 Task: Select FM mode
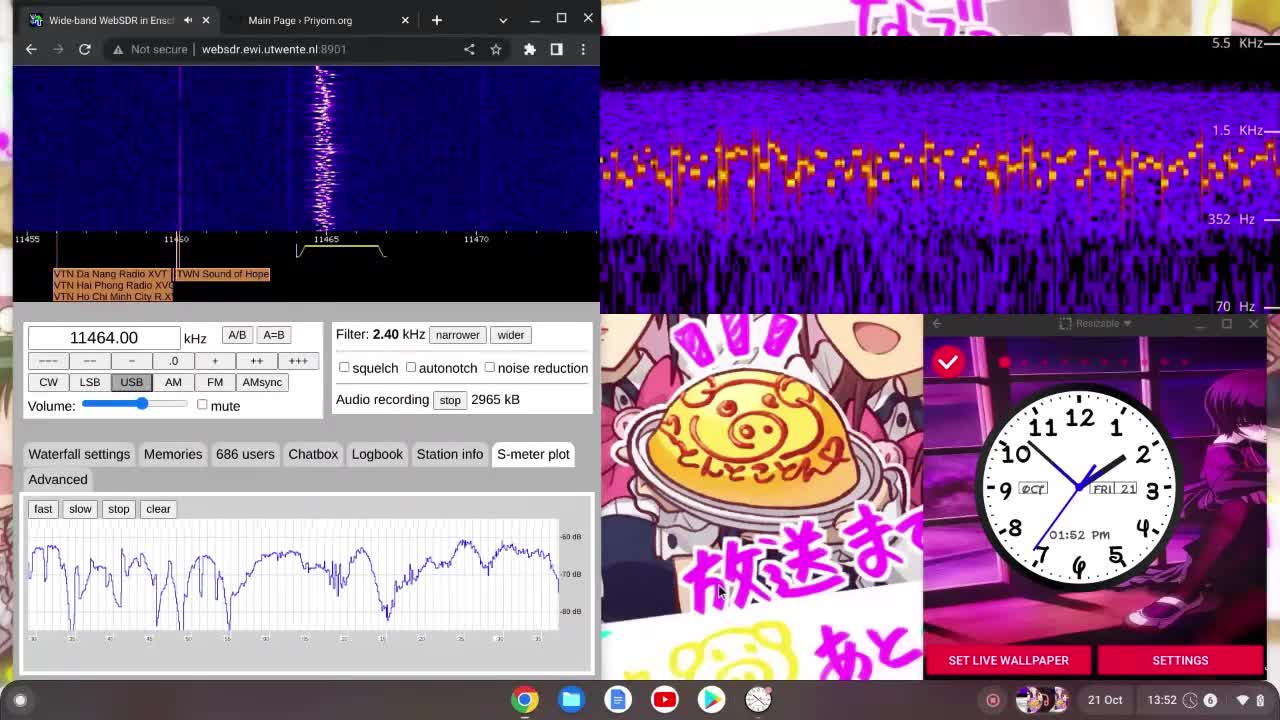pos(215,382)
